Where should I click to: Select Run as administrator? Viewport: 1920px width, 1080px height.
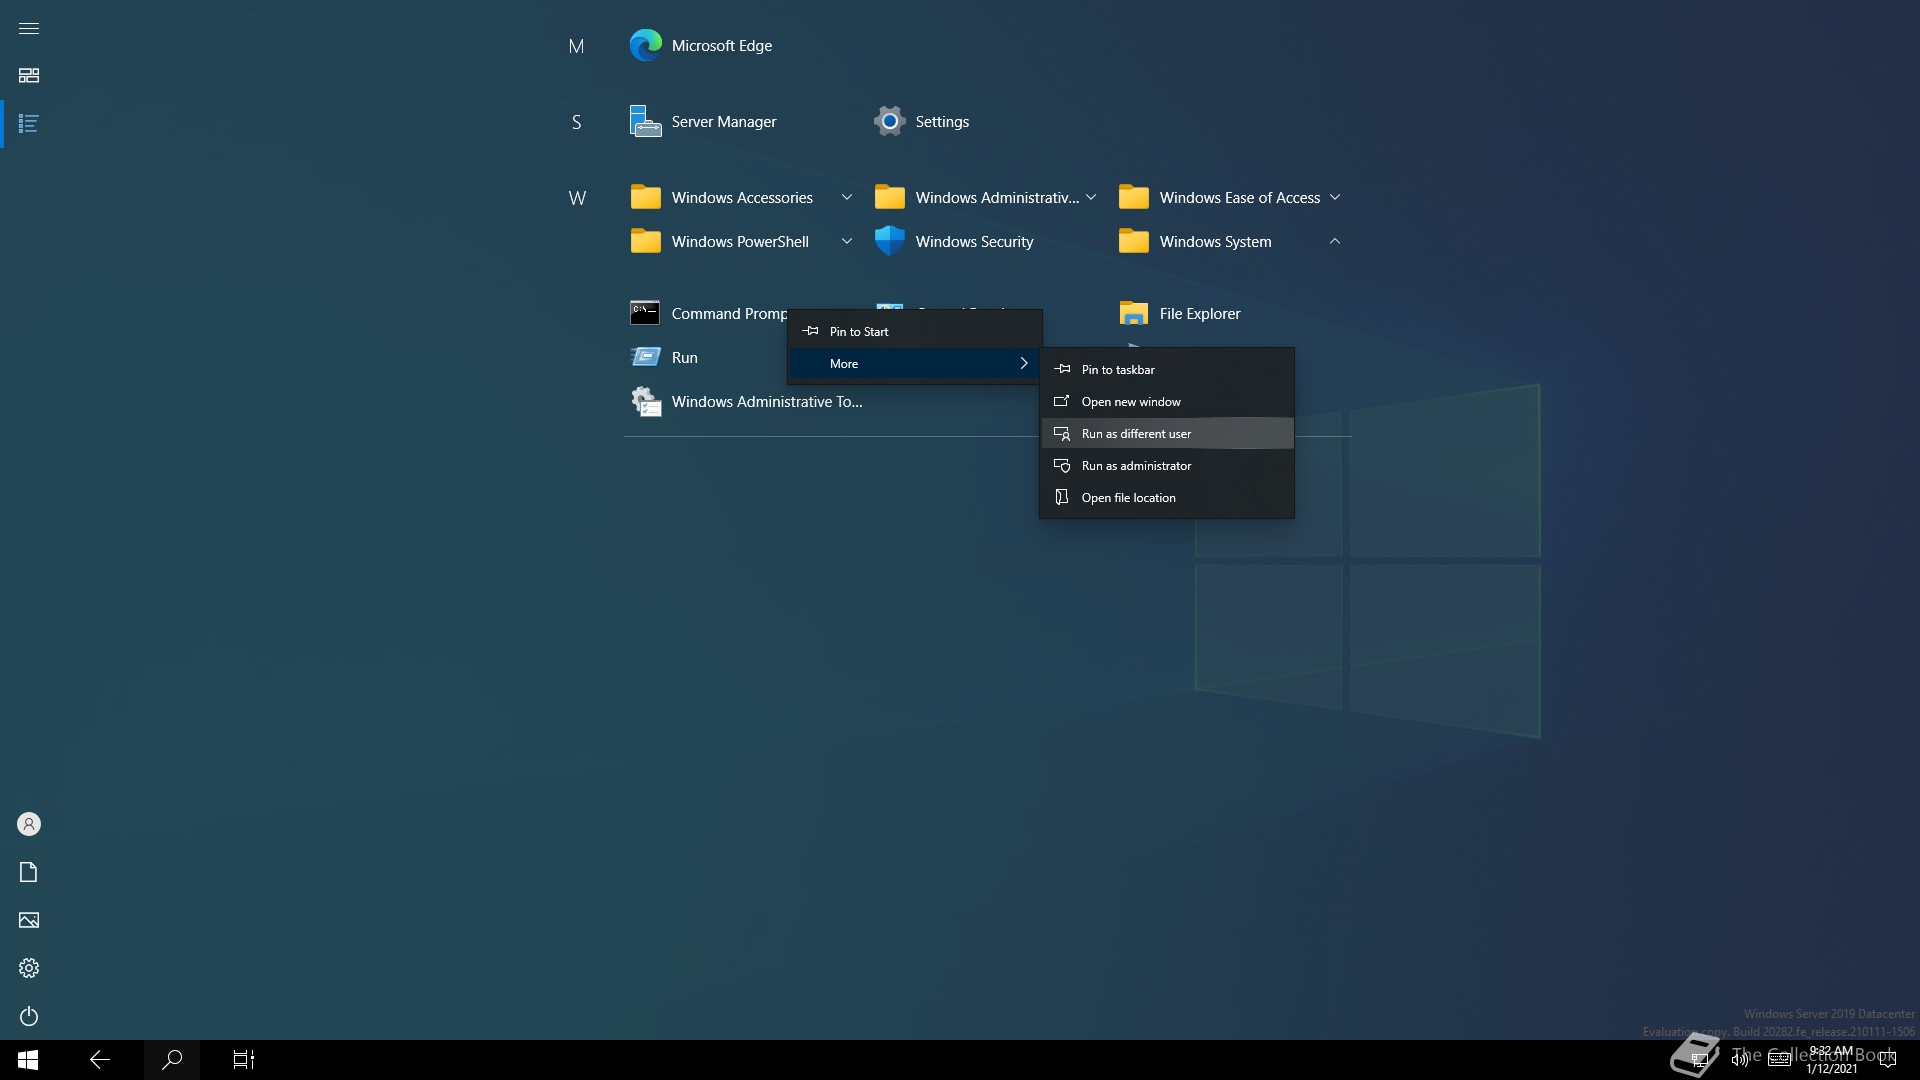click(x=1136, y=466)
